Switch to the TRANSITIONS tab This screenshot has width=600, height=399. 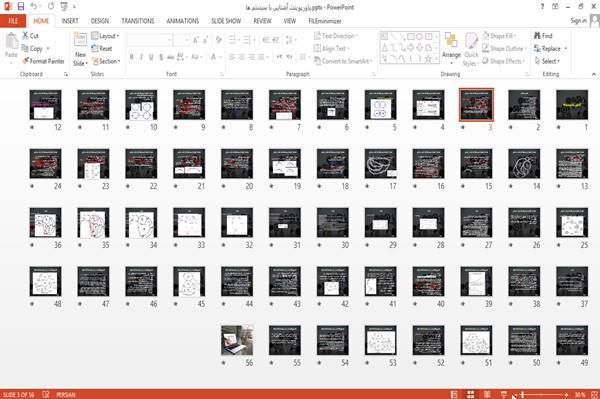138,21
